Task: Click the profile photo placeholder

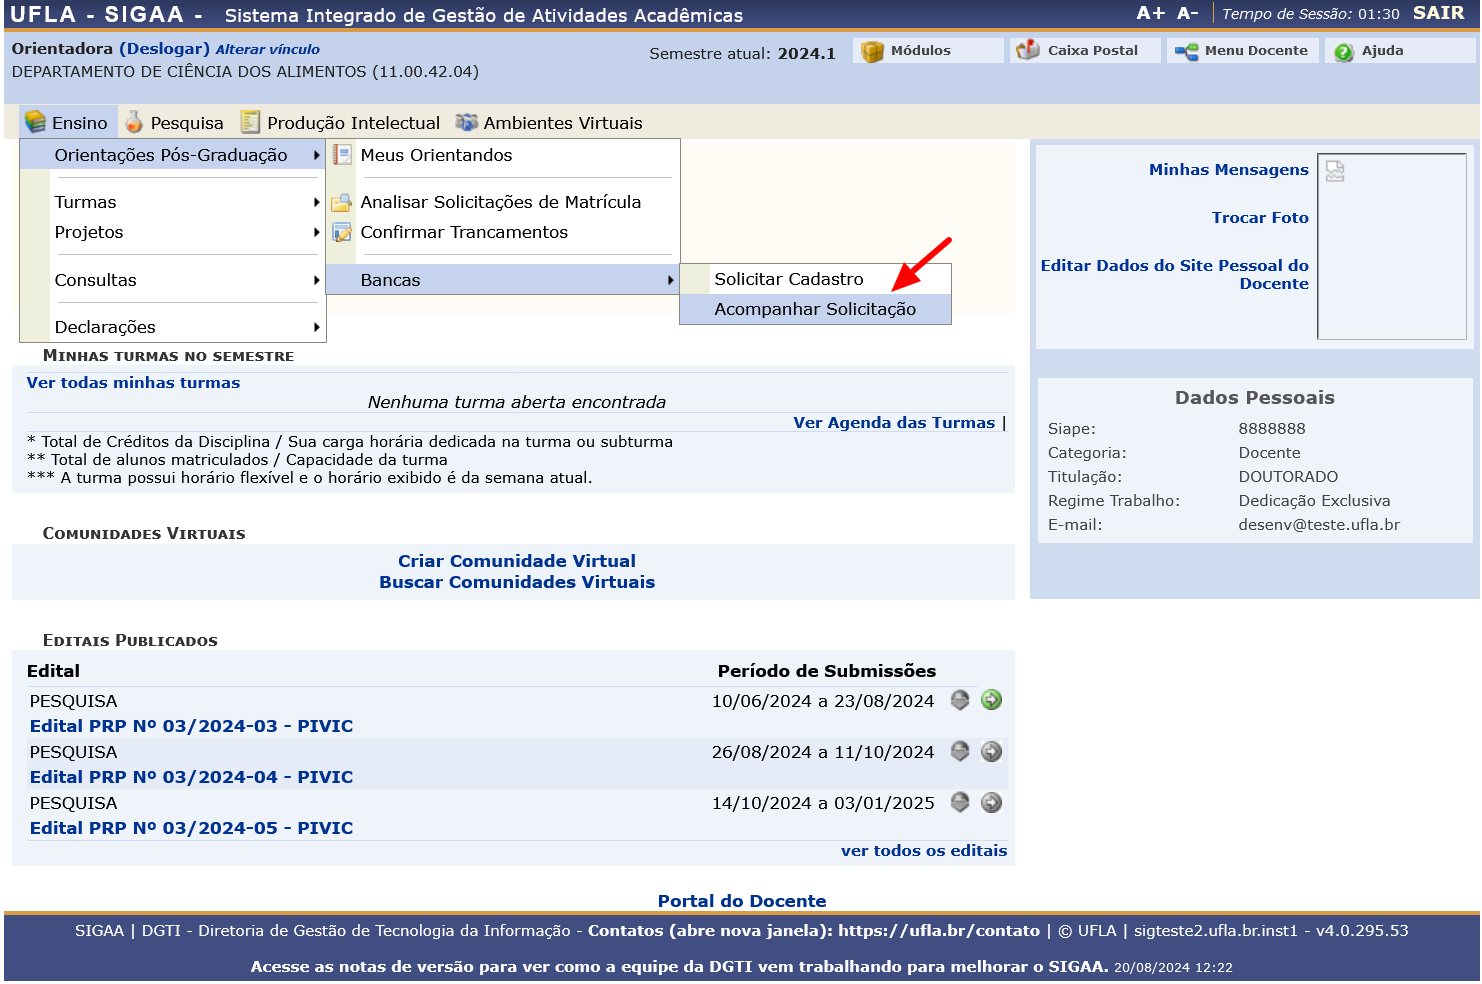Action: (1392, 246)
